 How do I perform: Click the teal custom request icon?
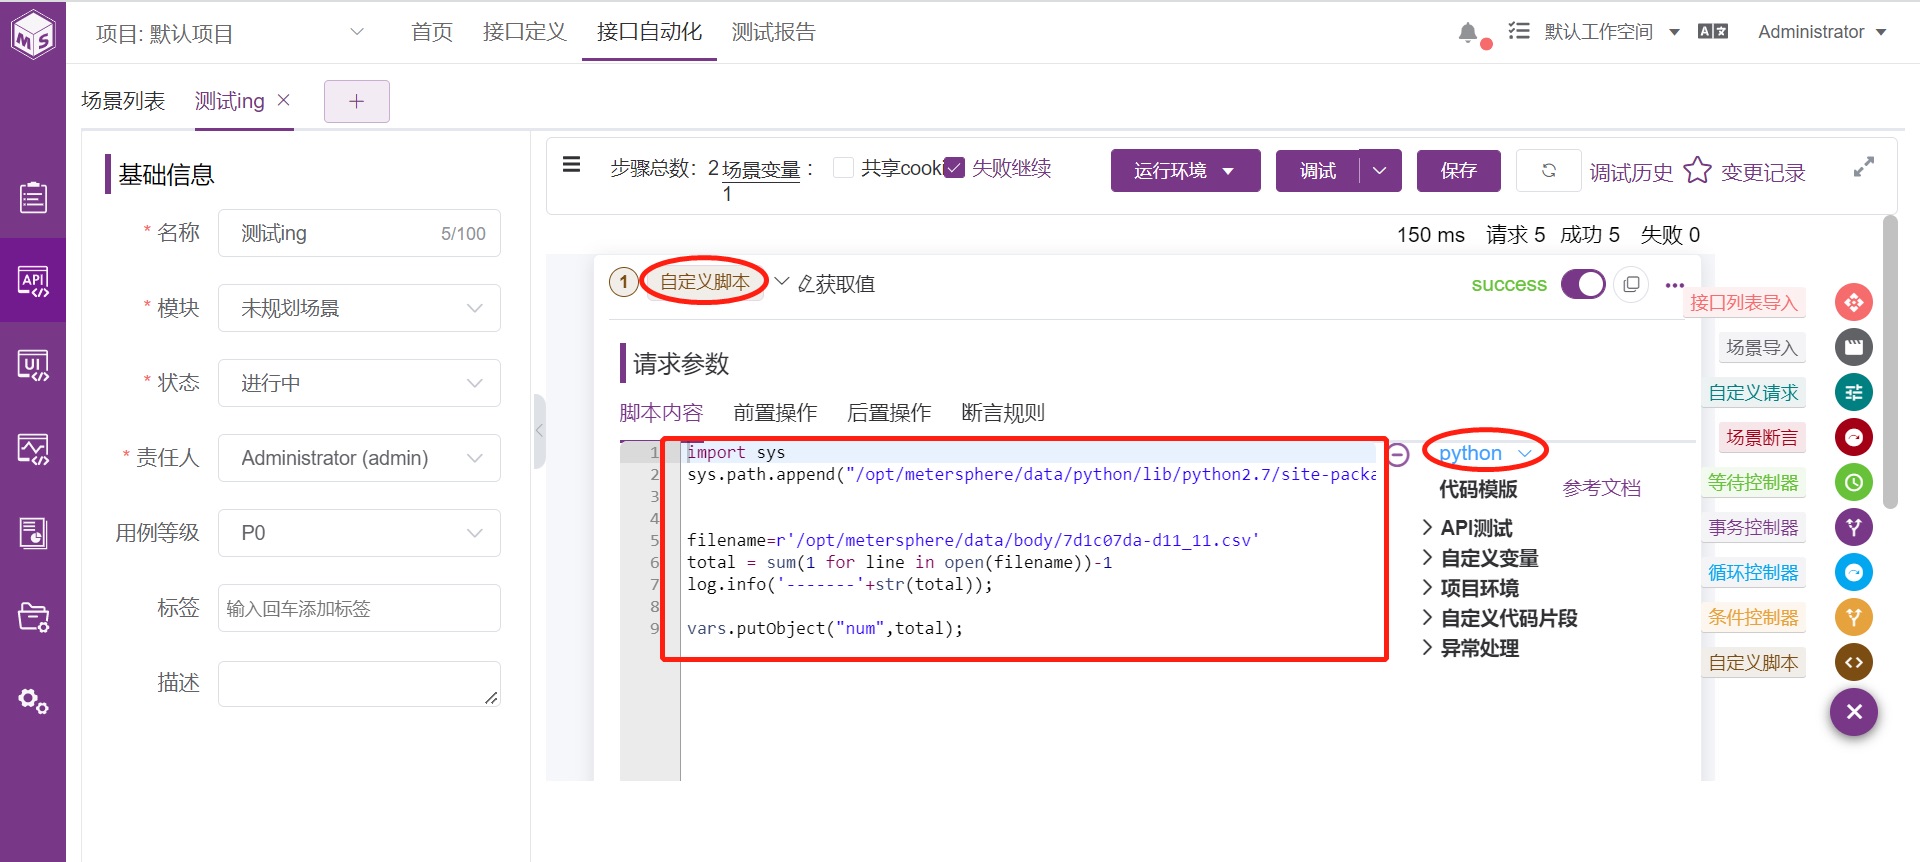click(1854, 392)
